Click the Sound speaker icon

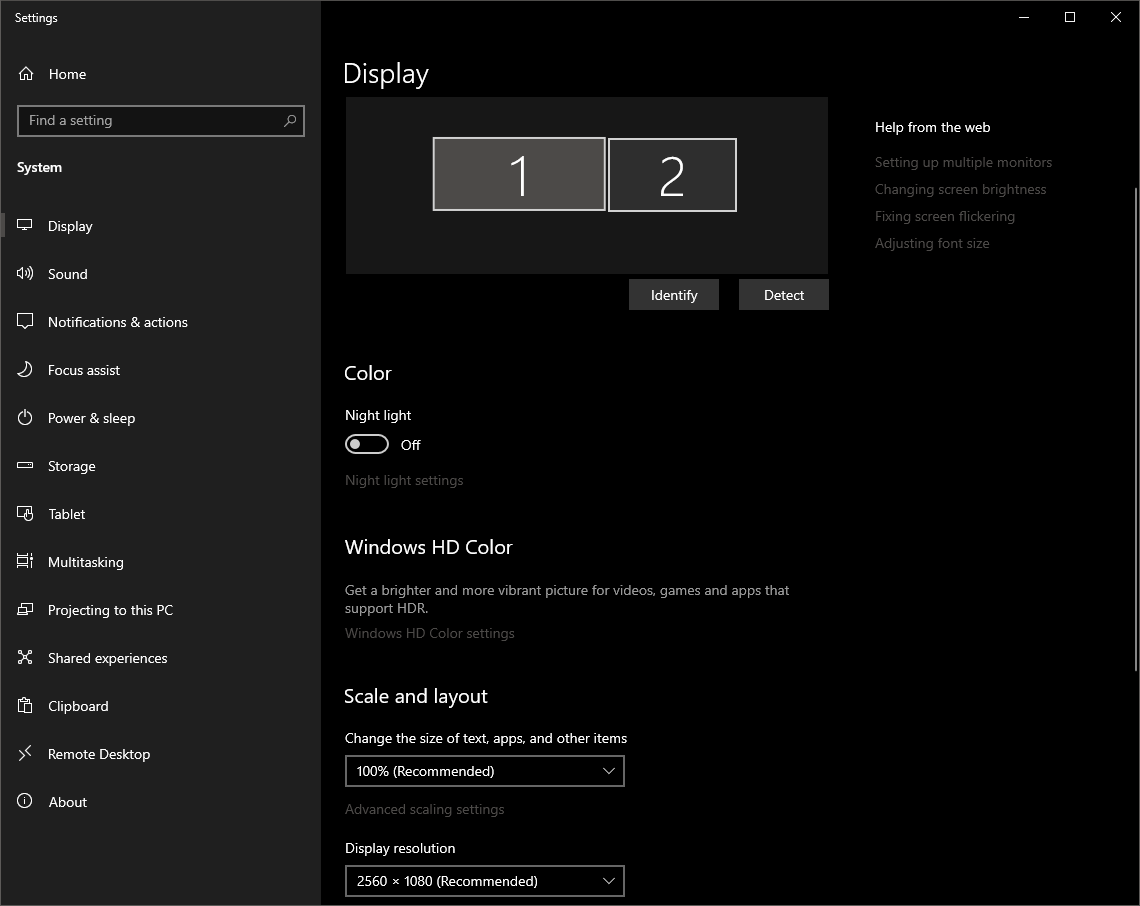[x=26, y=274]
